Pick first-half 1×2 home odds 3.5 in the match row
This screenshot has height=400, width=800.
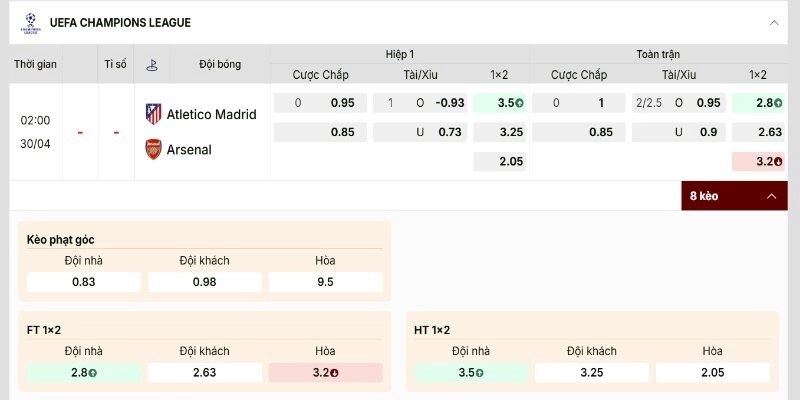(x=499, y=103)
